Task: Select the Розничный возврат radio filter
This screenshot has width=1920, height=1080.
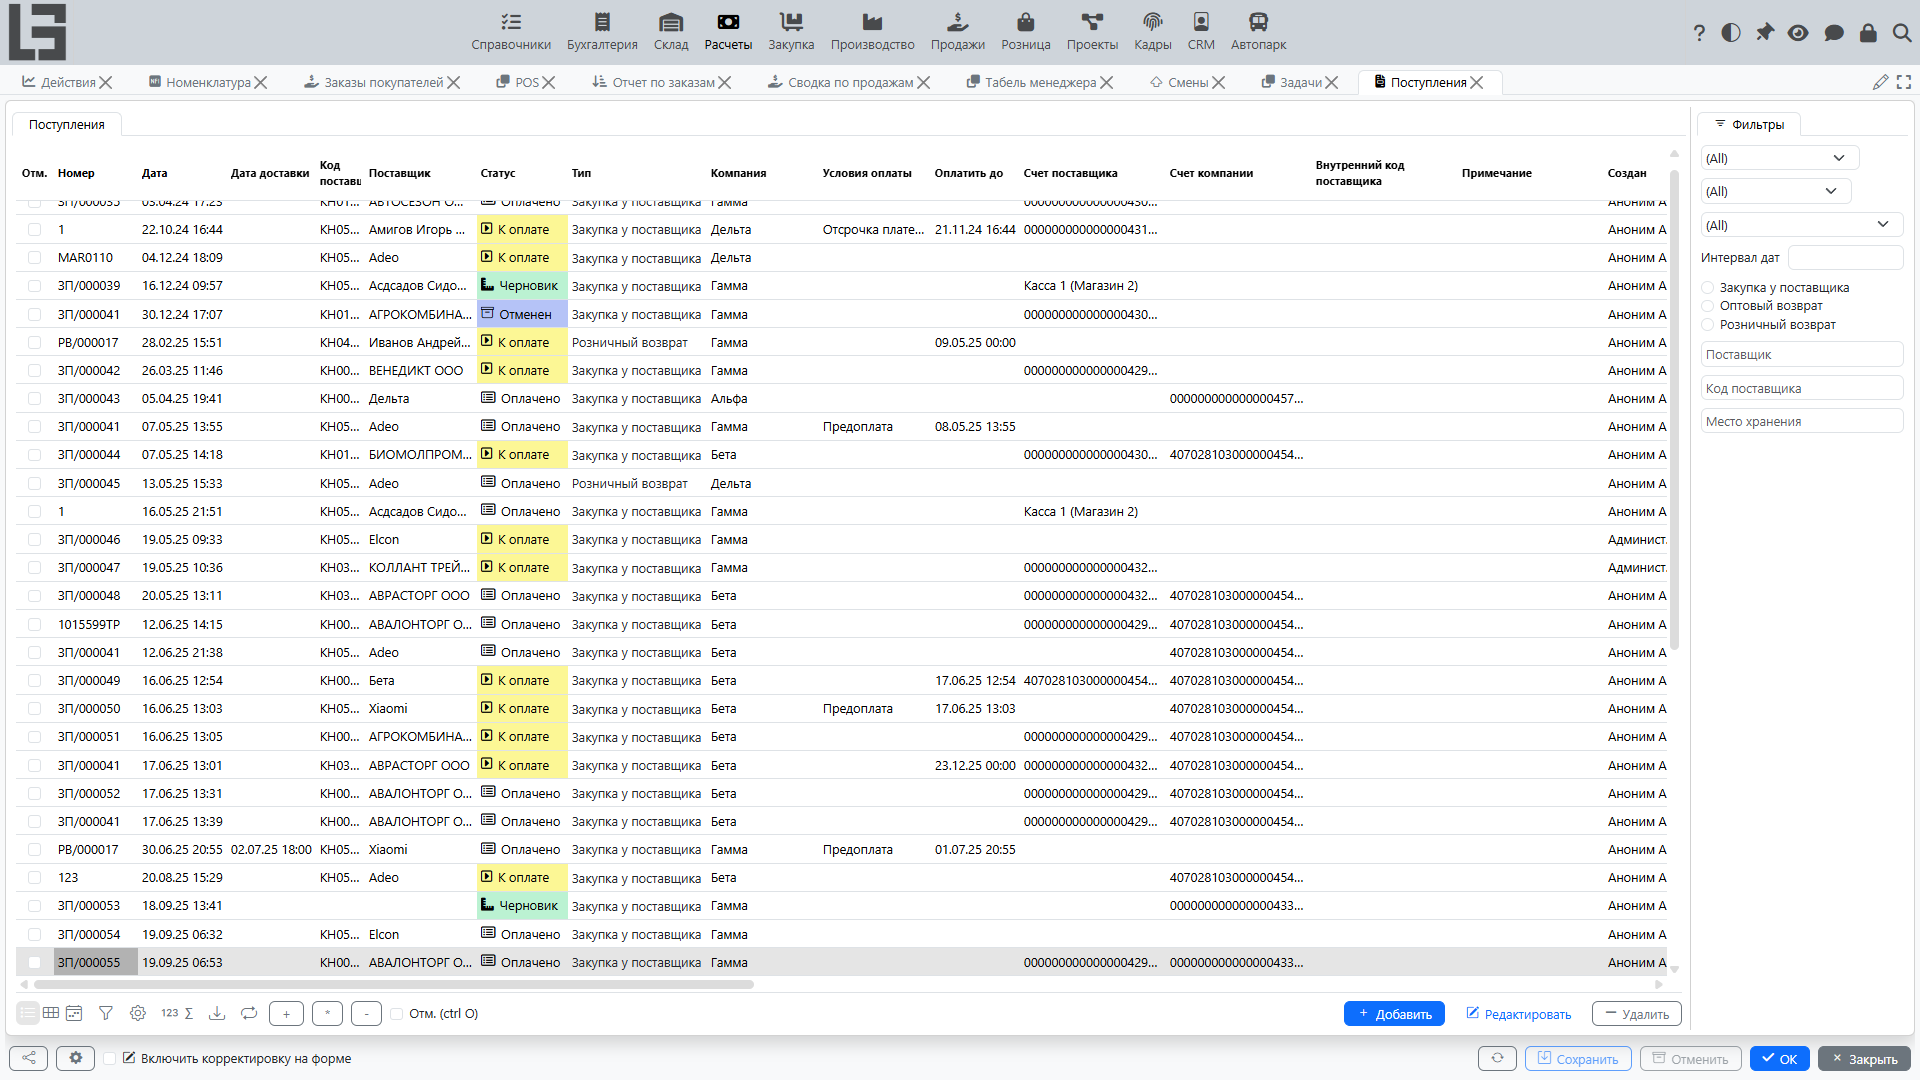Action: point(1708,325)
